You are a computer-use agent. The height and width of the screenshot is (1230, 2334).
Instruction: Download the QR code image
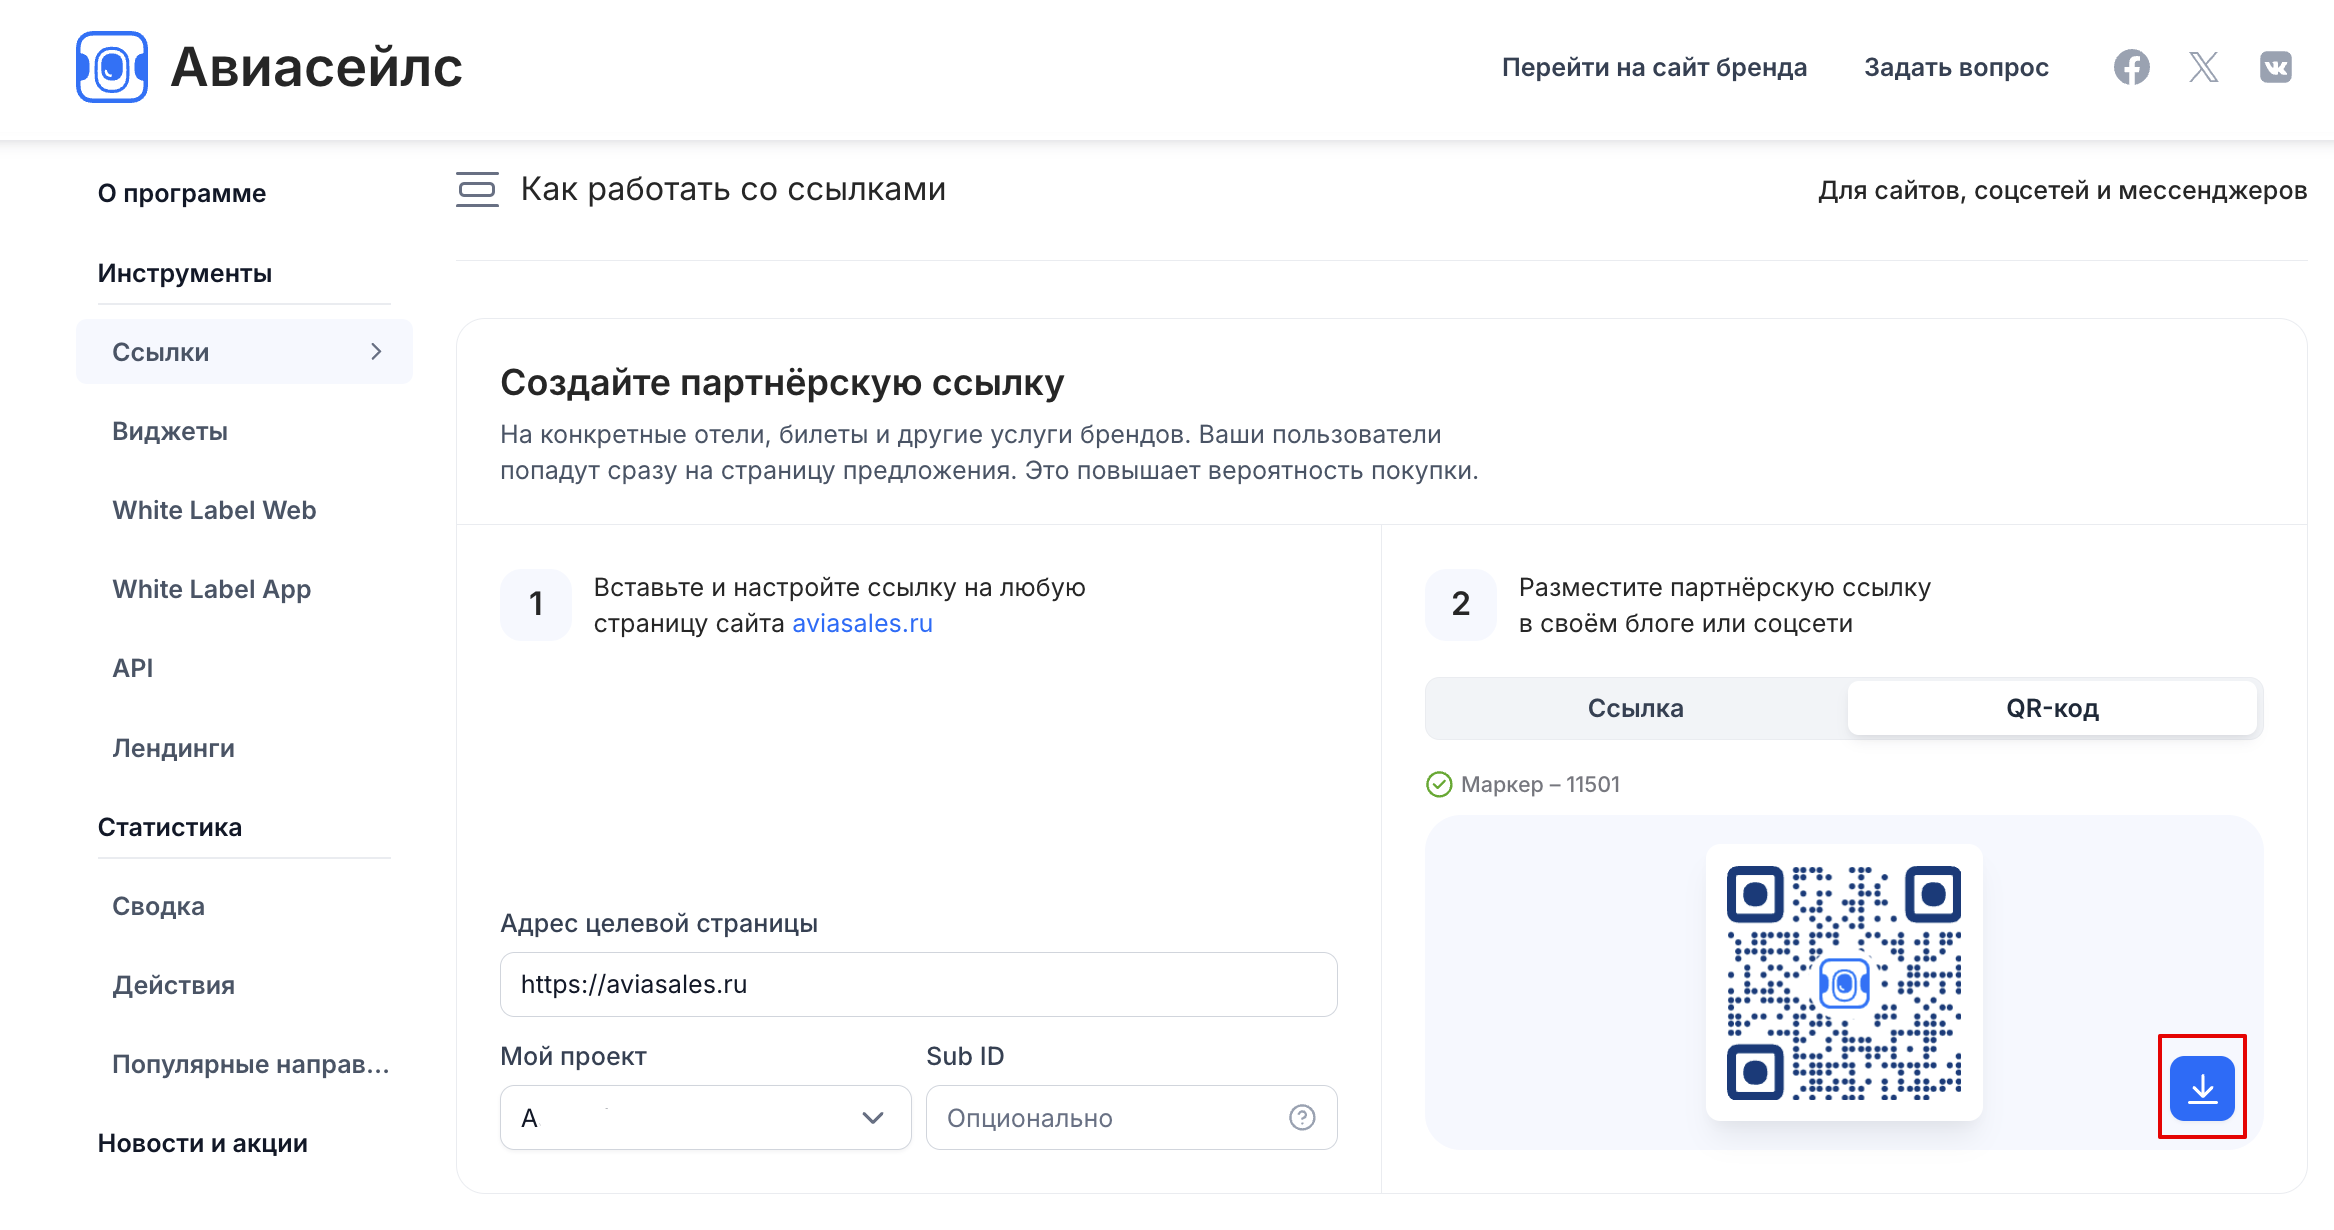2202,1088
